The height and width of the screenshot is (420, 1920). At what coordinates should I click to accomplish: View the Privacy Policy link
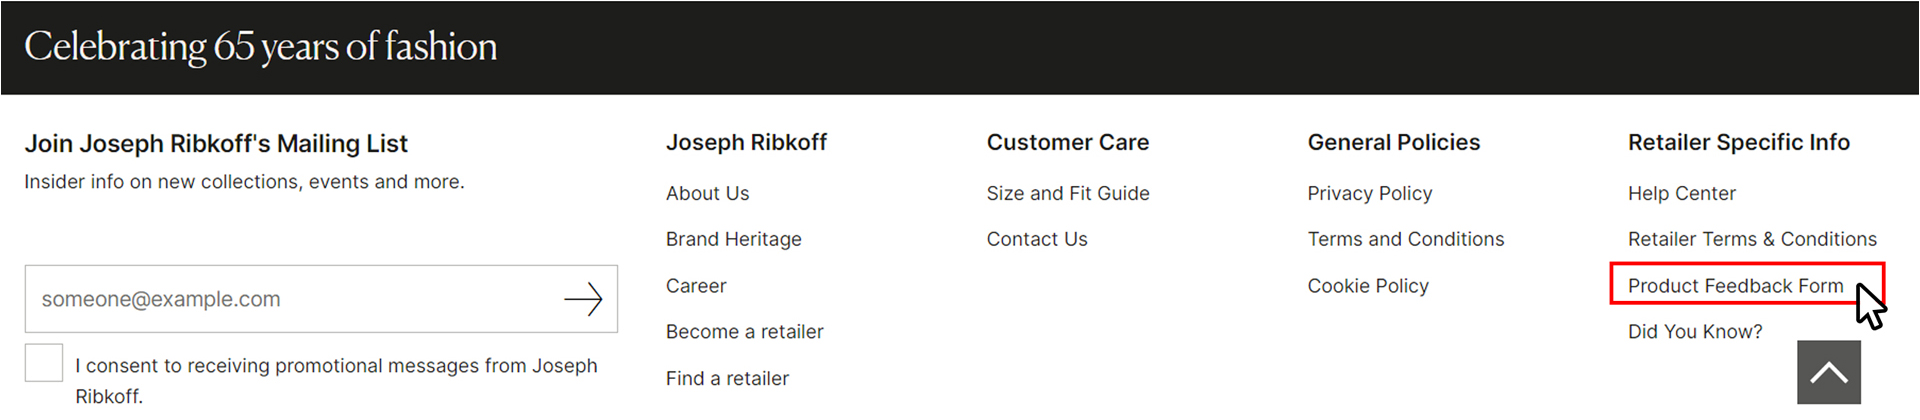1369,193
